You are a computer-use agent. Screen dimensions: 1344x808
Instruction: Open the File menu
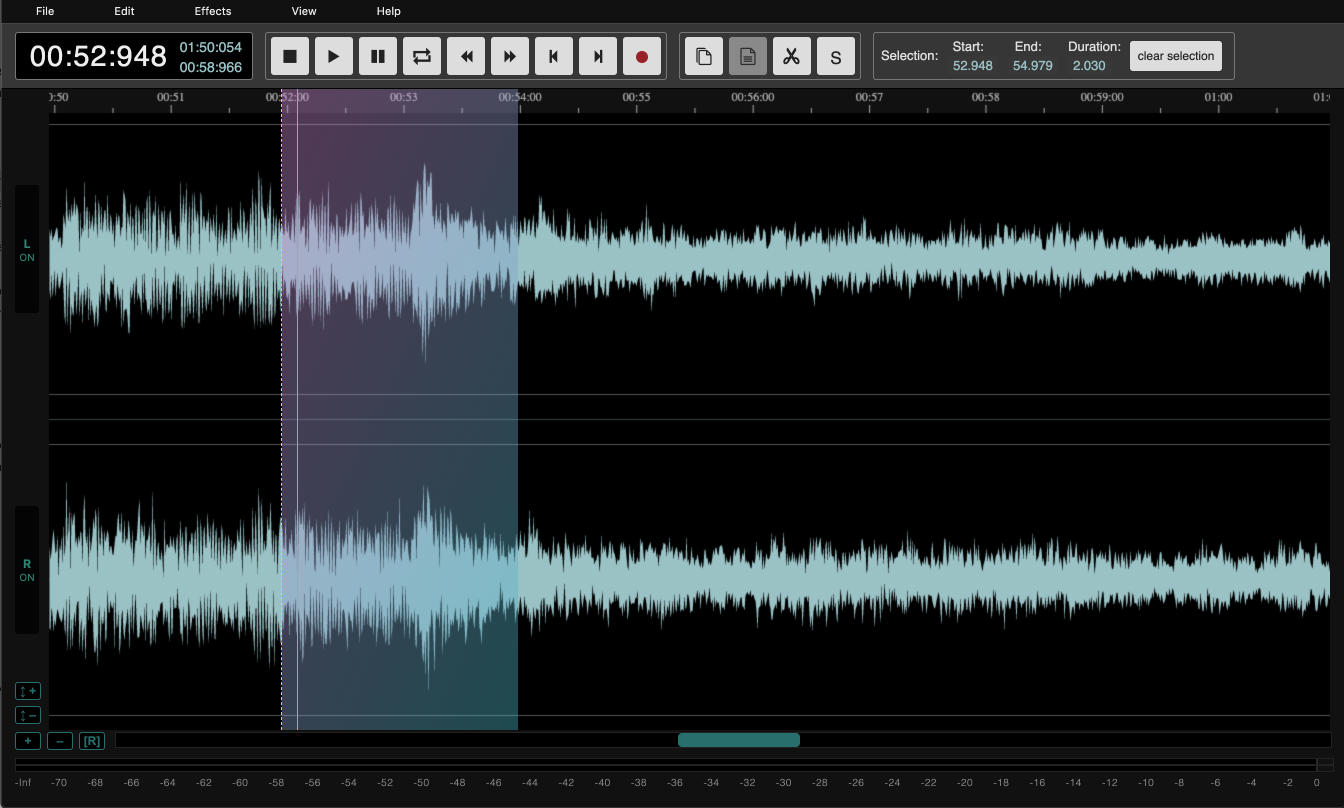pyautogui.click(x=45, y=11)
